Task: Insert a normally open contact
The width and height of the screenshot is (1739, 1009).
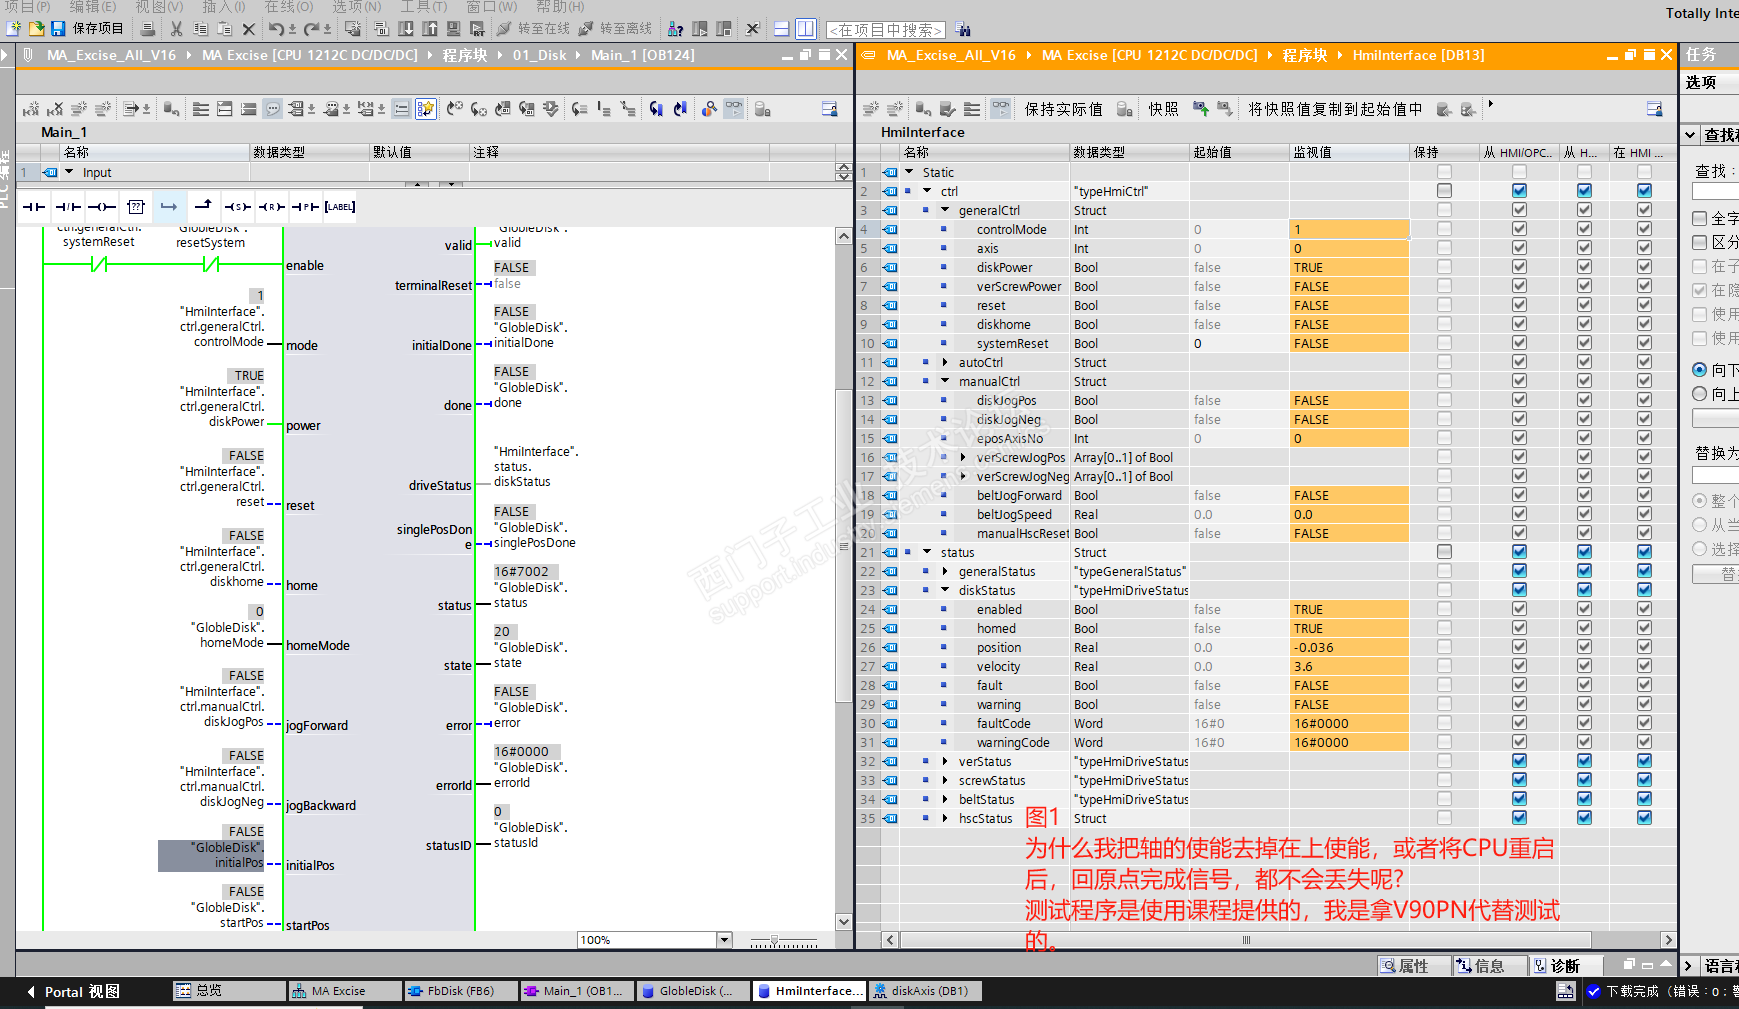Action: pos(34,207)
